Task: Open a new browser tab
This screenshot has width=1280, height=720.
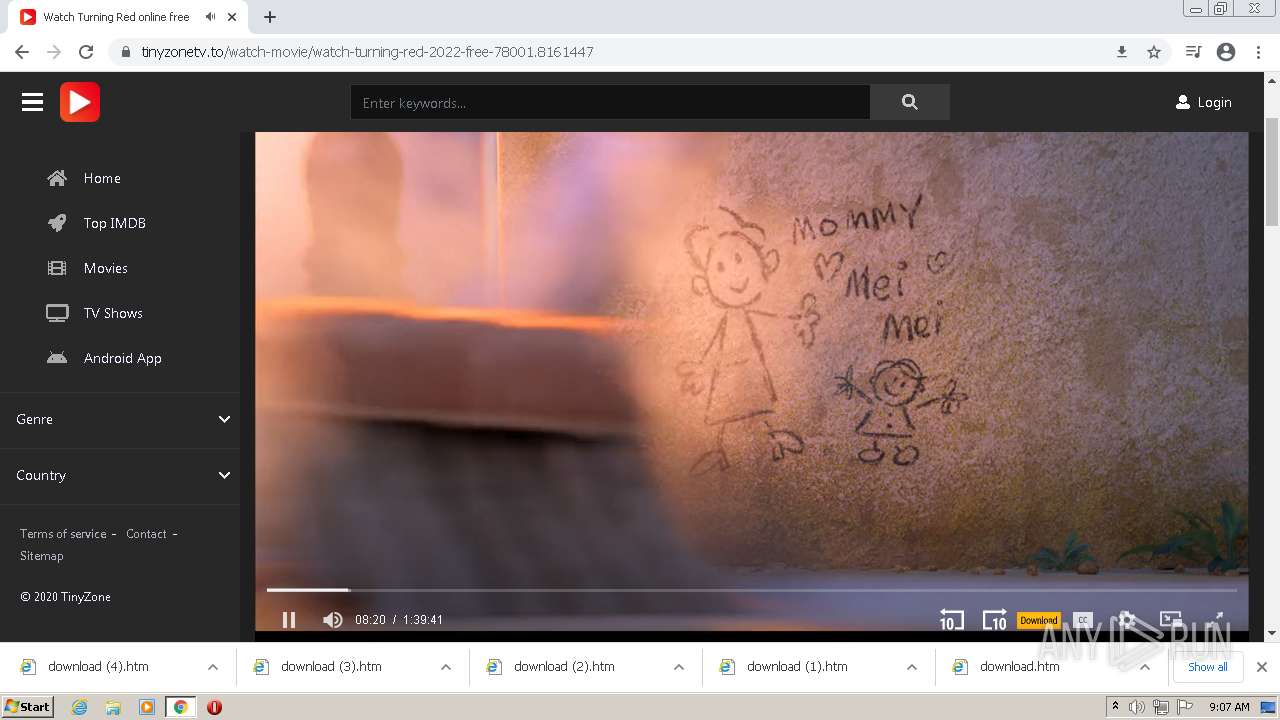Action: pos(270,17)
